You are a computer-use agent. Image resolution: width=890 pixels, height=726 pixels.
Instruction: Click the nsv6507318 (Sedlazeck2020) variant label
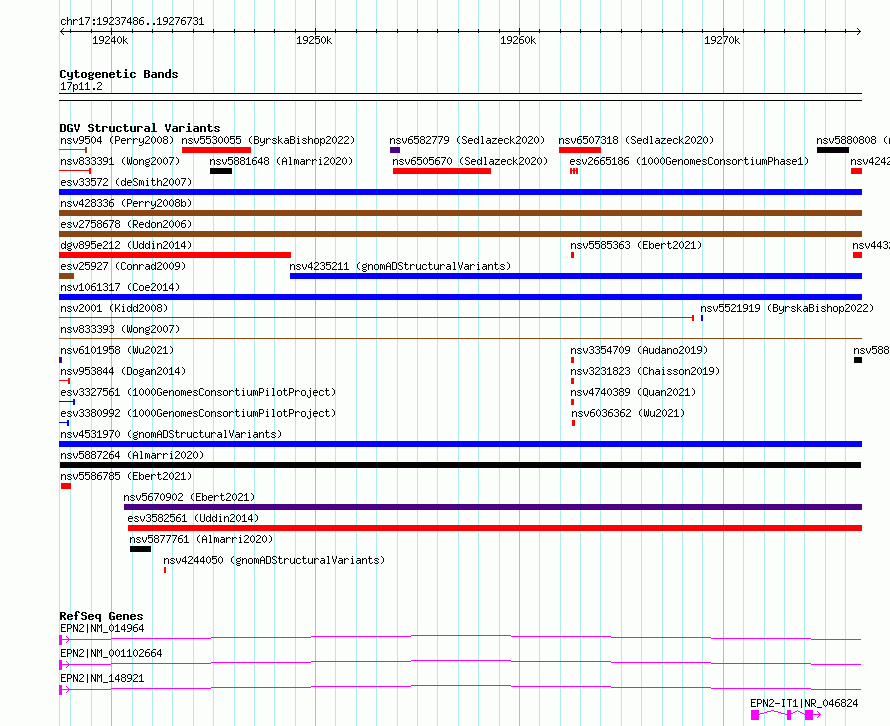point(636,140)
